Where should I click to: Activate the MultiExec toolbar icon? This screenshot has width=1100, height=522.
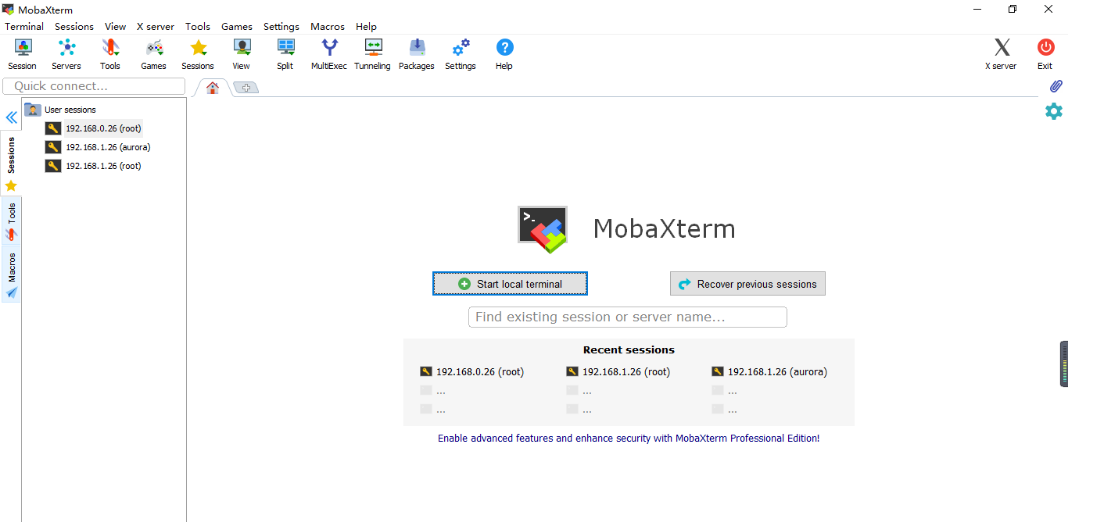pyautogui.click(x=329, y=55)
